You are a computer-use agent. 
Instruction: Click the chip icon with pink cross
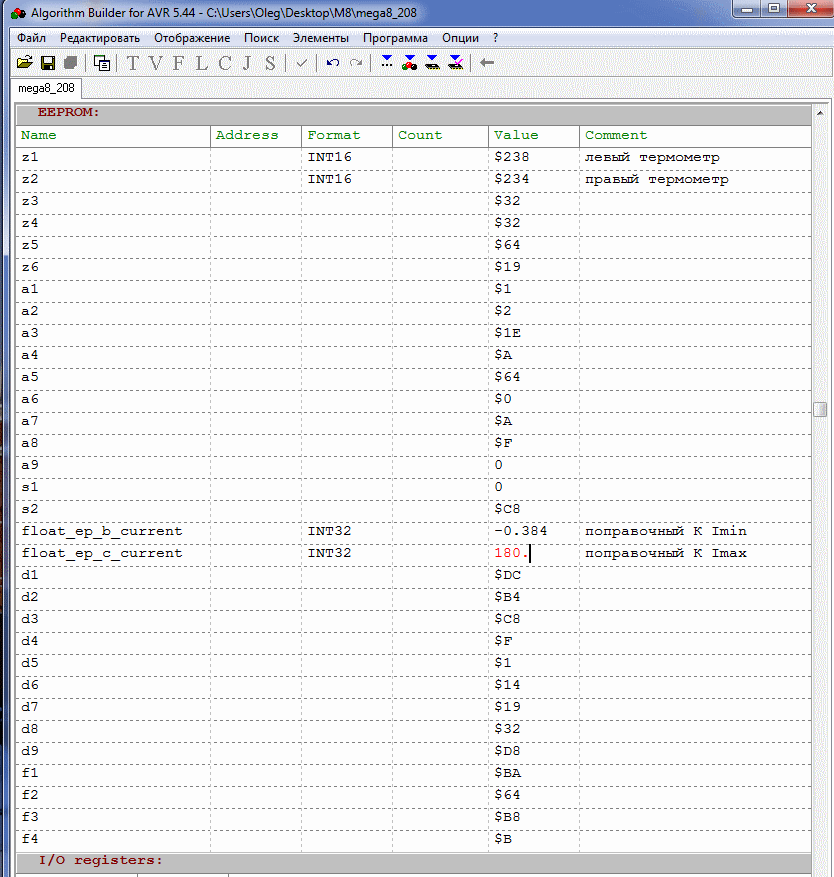[455, 63]
